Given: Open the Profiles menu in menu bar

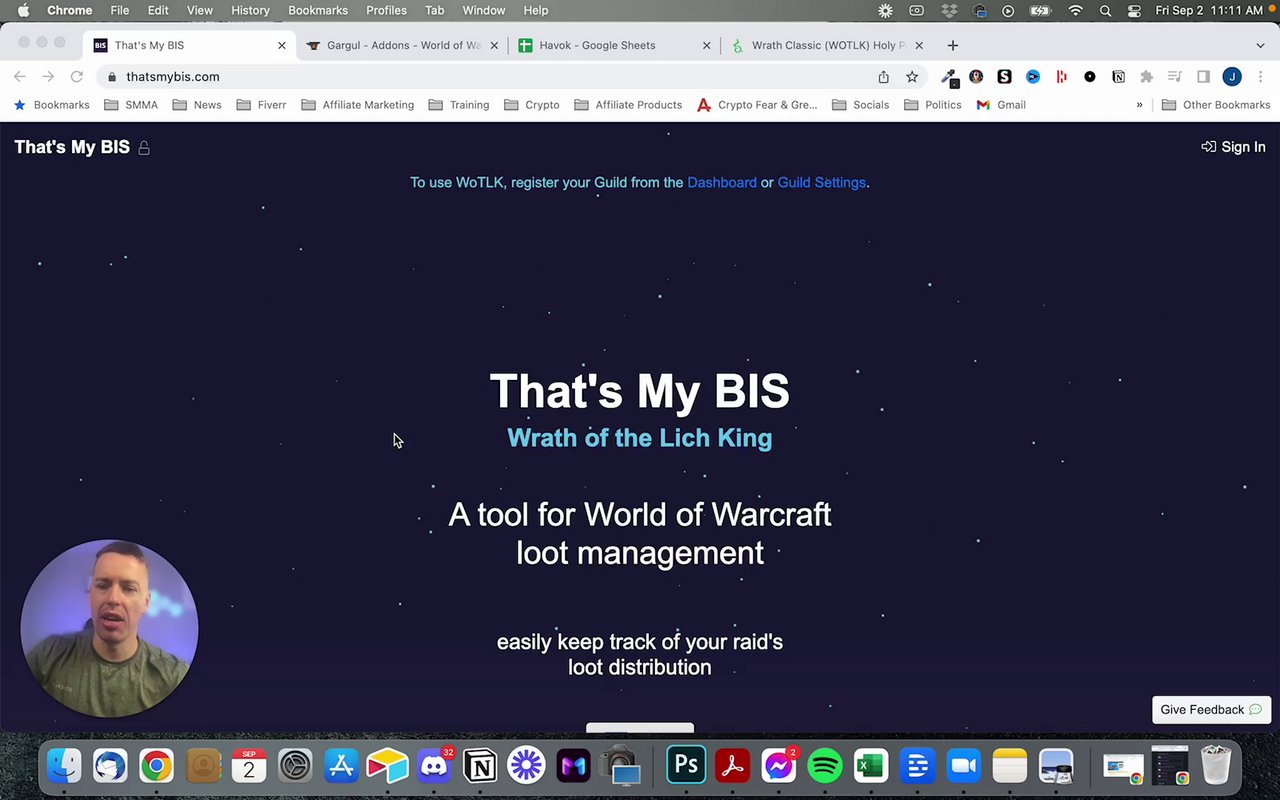Looking at the screenshot, I should tap(386, 10).
